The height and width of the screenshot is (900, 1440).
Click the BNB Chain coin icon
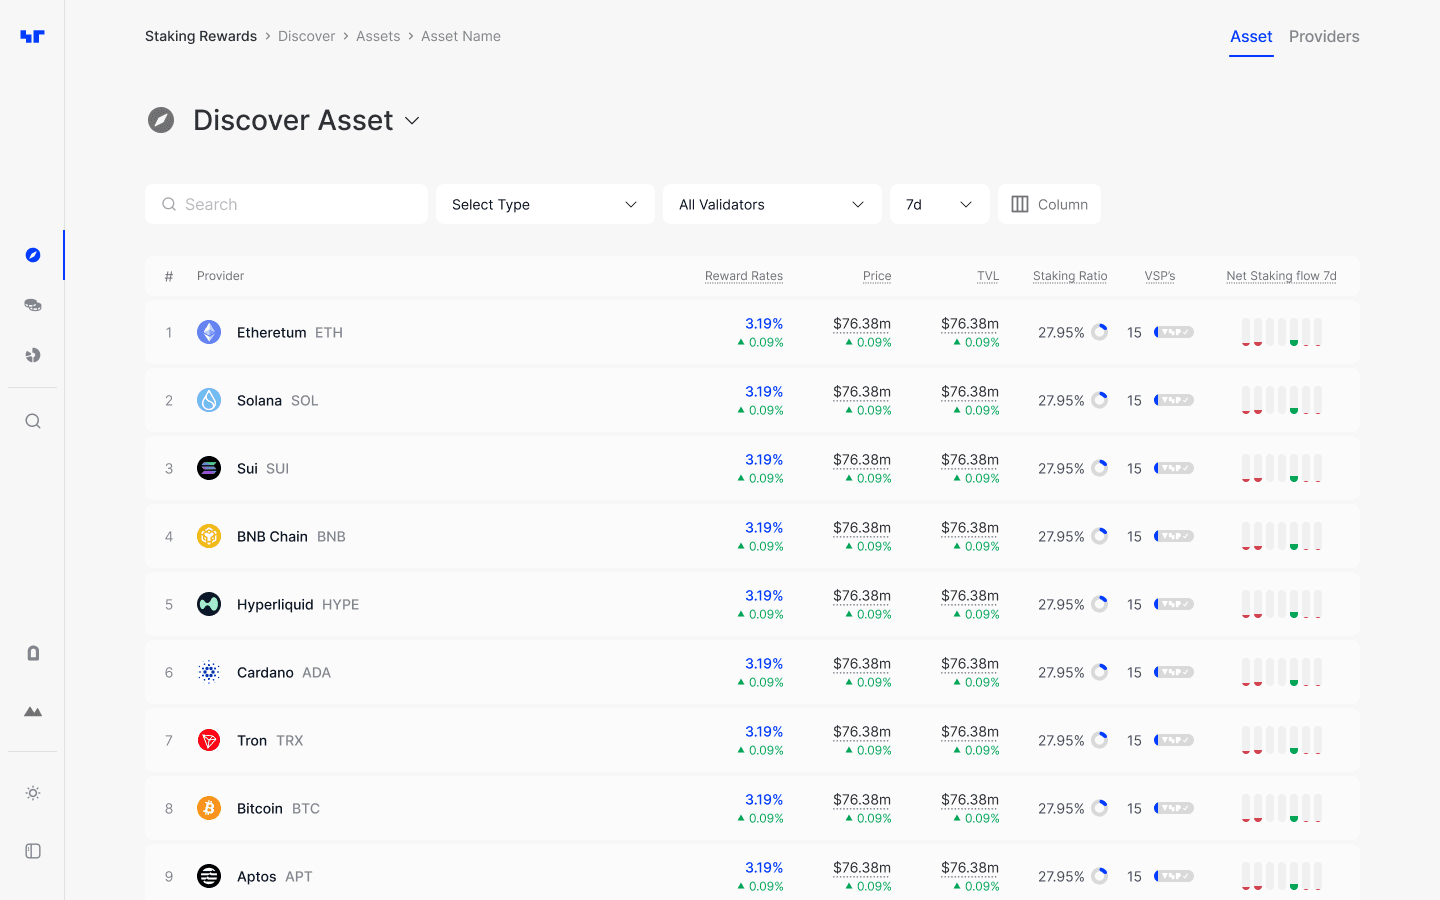(209, 536)
